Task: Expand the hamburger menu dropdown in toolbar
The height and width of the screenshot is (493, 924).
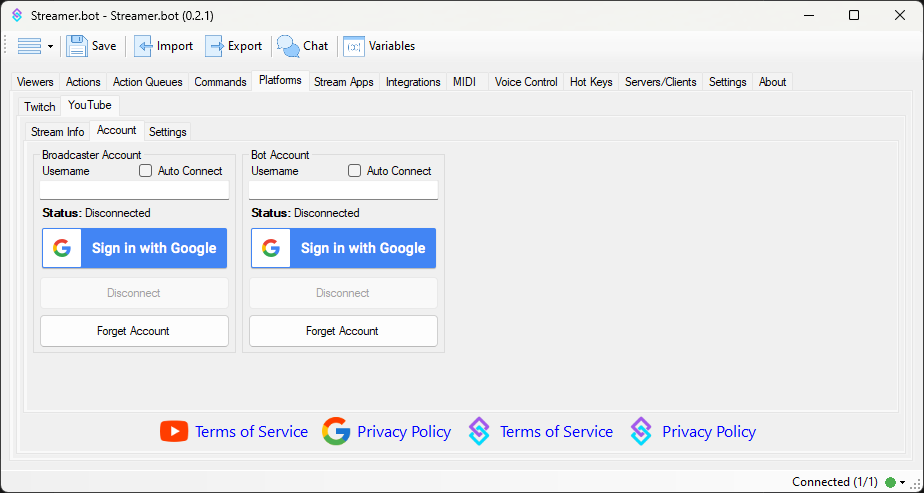Action: 36,46
